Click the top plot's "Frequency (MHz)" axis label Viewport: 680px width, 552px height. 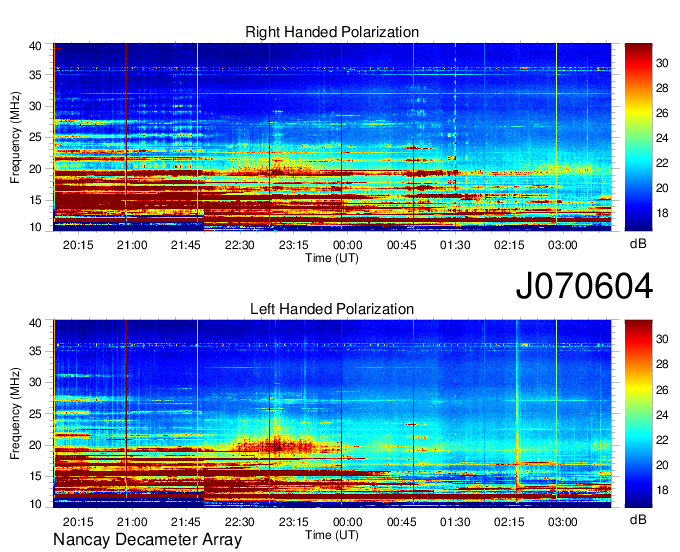15,137
